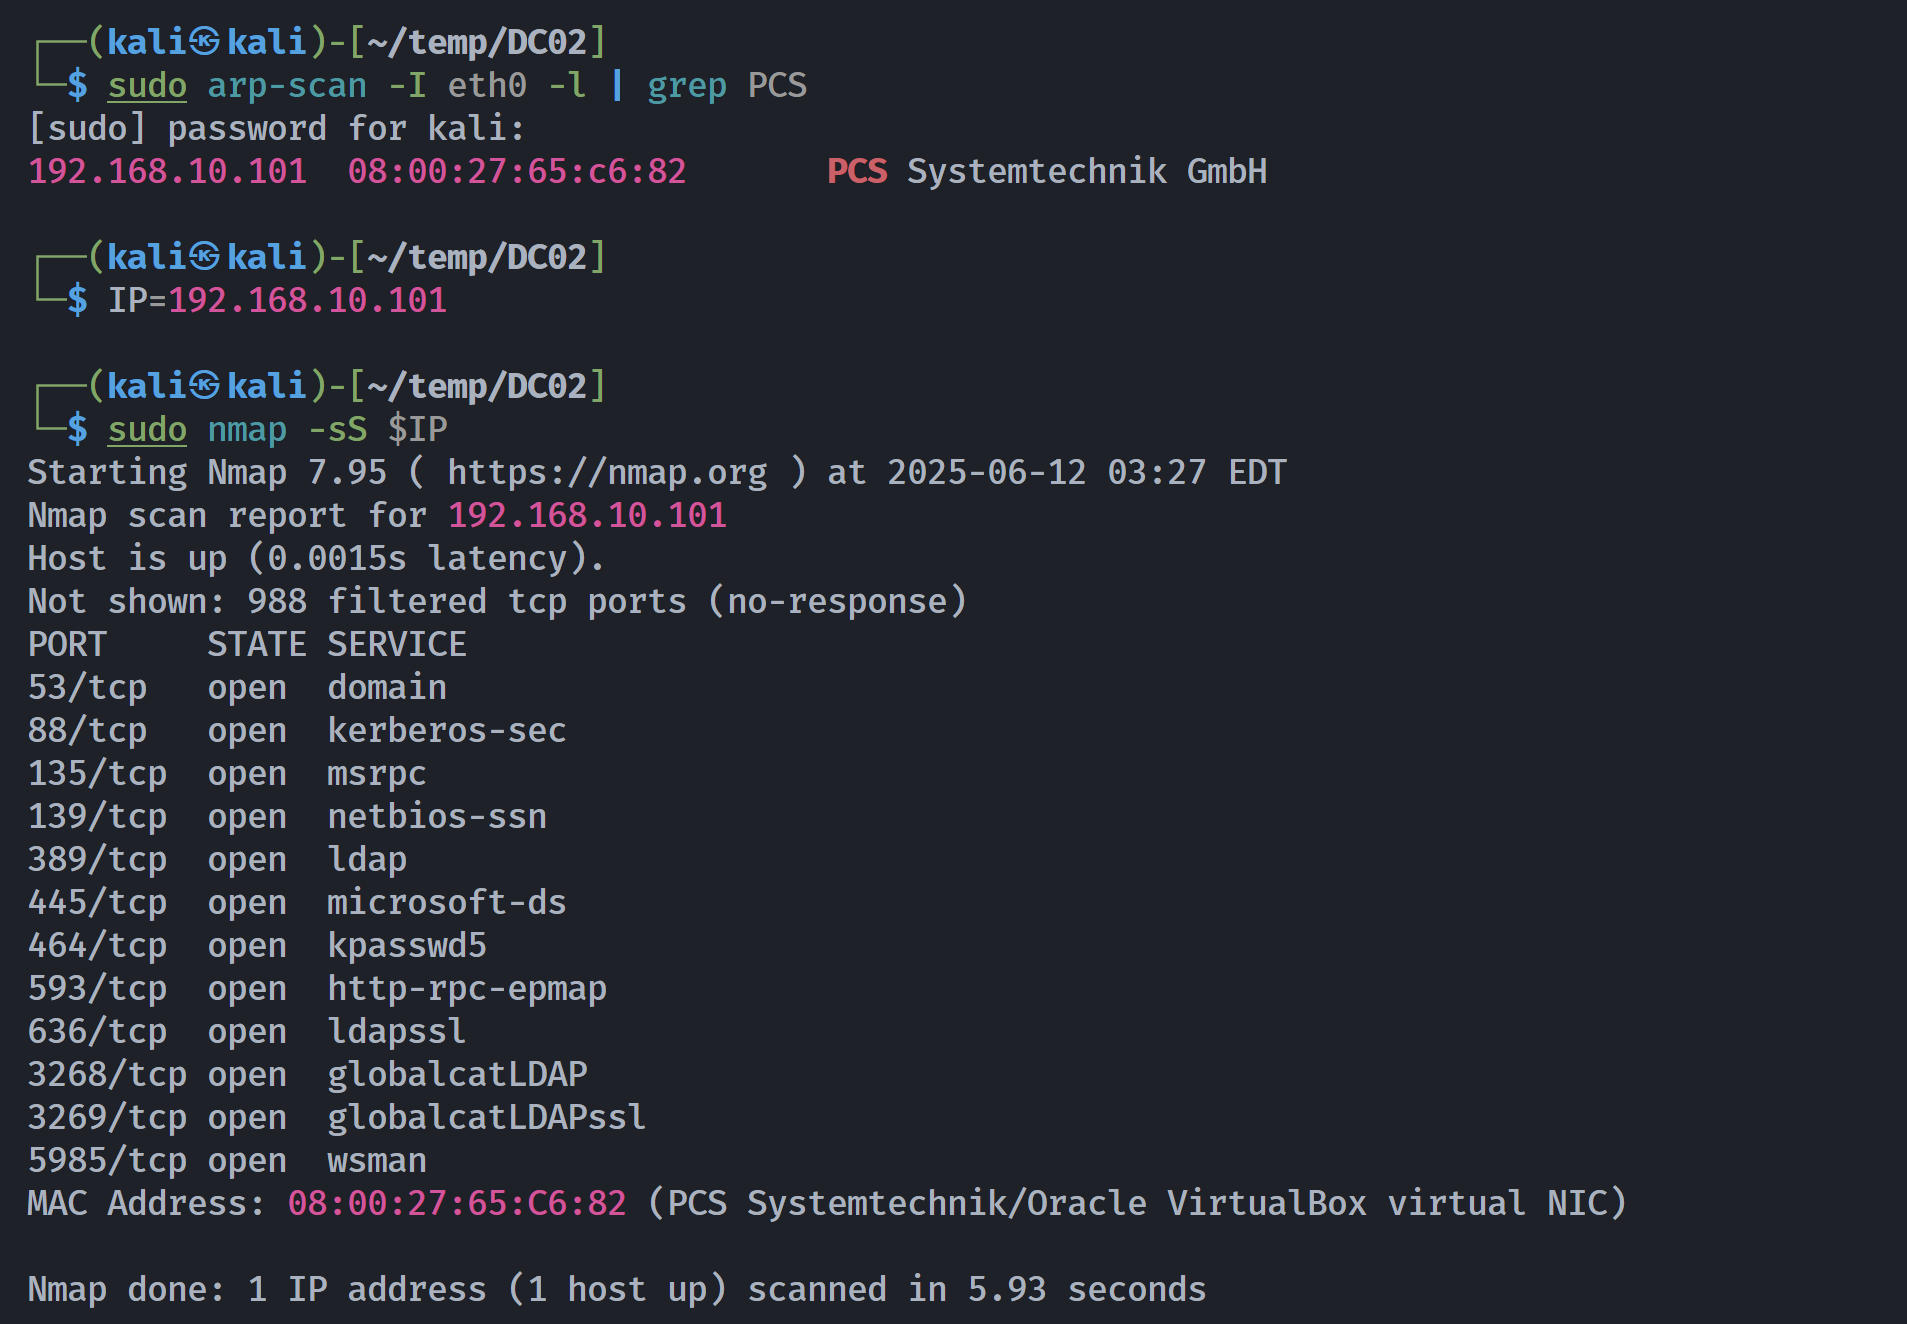Click the IP address in arp-scan output
Screen dimensions: 1907x1324
tap(167, 171)
